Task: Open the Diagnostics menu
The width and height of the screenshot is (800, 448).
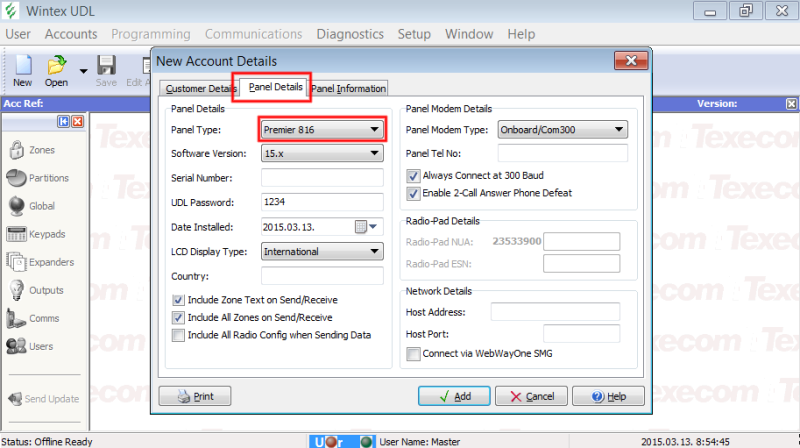Action: (350, 34)
